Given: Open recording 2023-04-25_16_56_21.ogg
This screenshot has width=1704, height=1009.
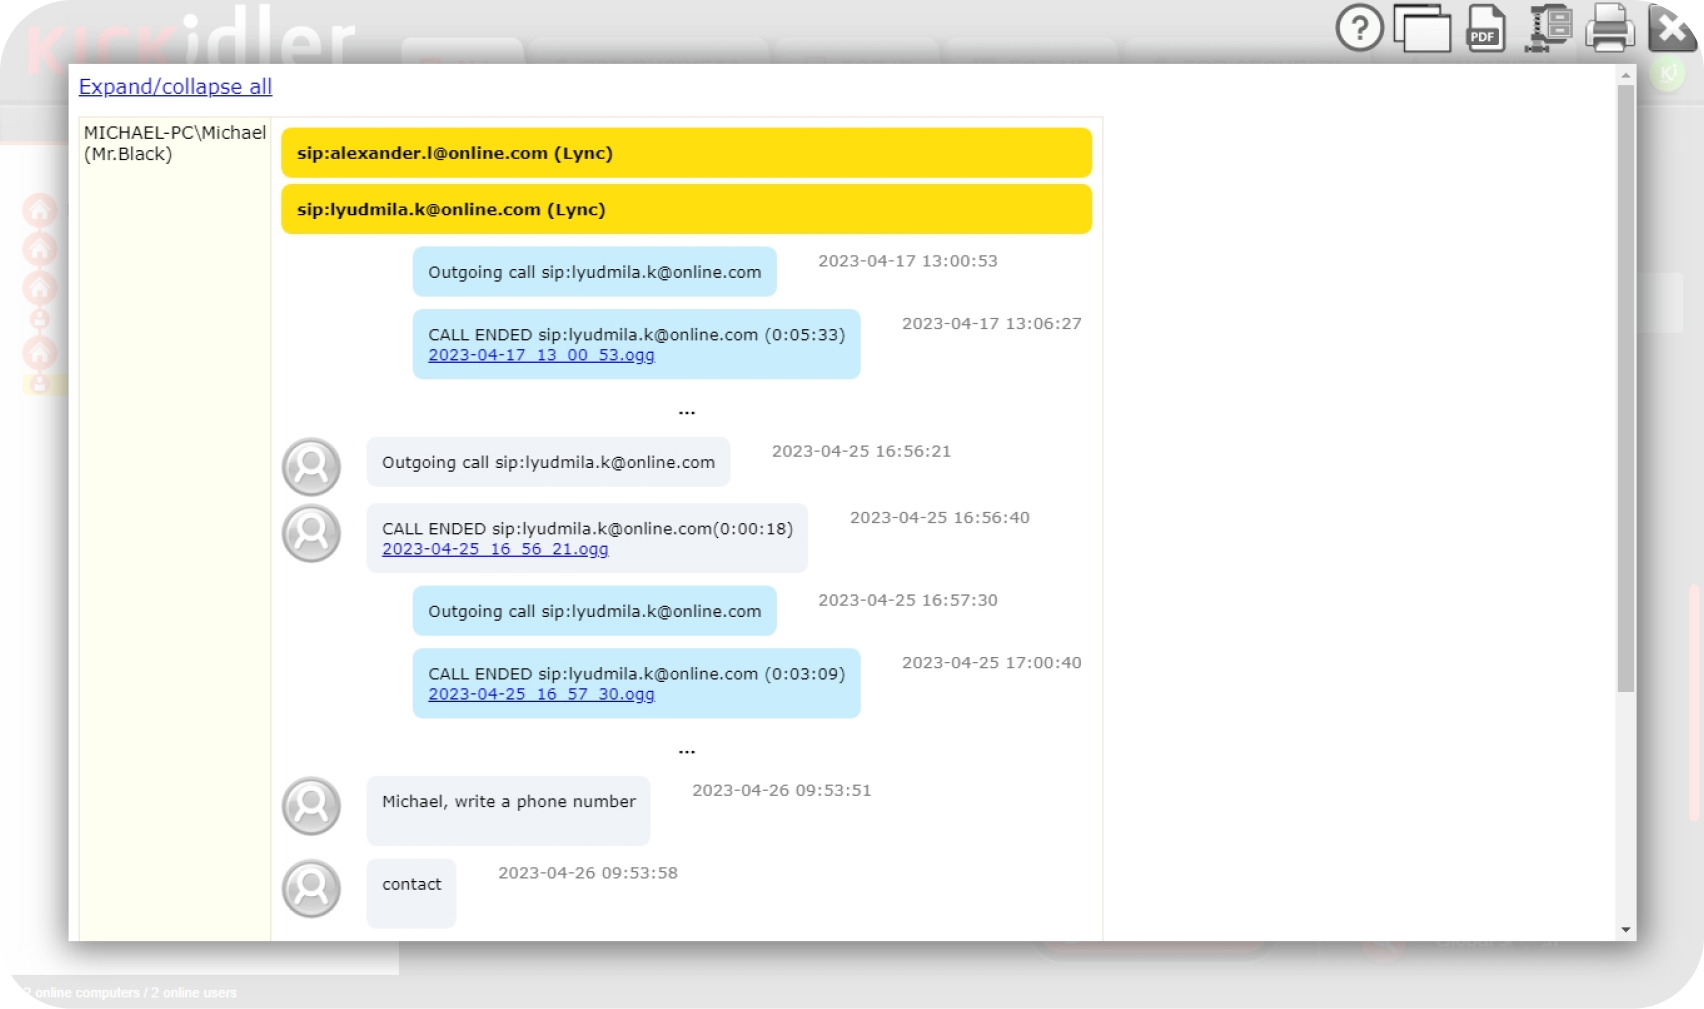Looking at the screenshot, I should tap(495, 549).
